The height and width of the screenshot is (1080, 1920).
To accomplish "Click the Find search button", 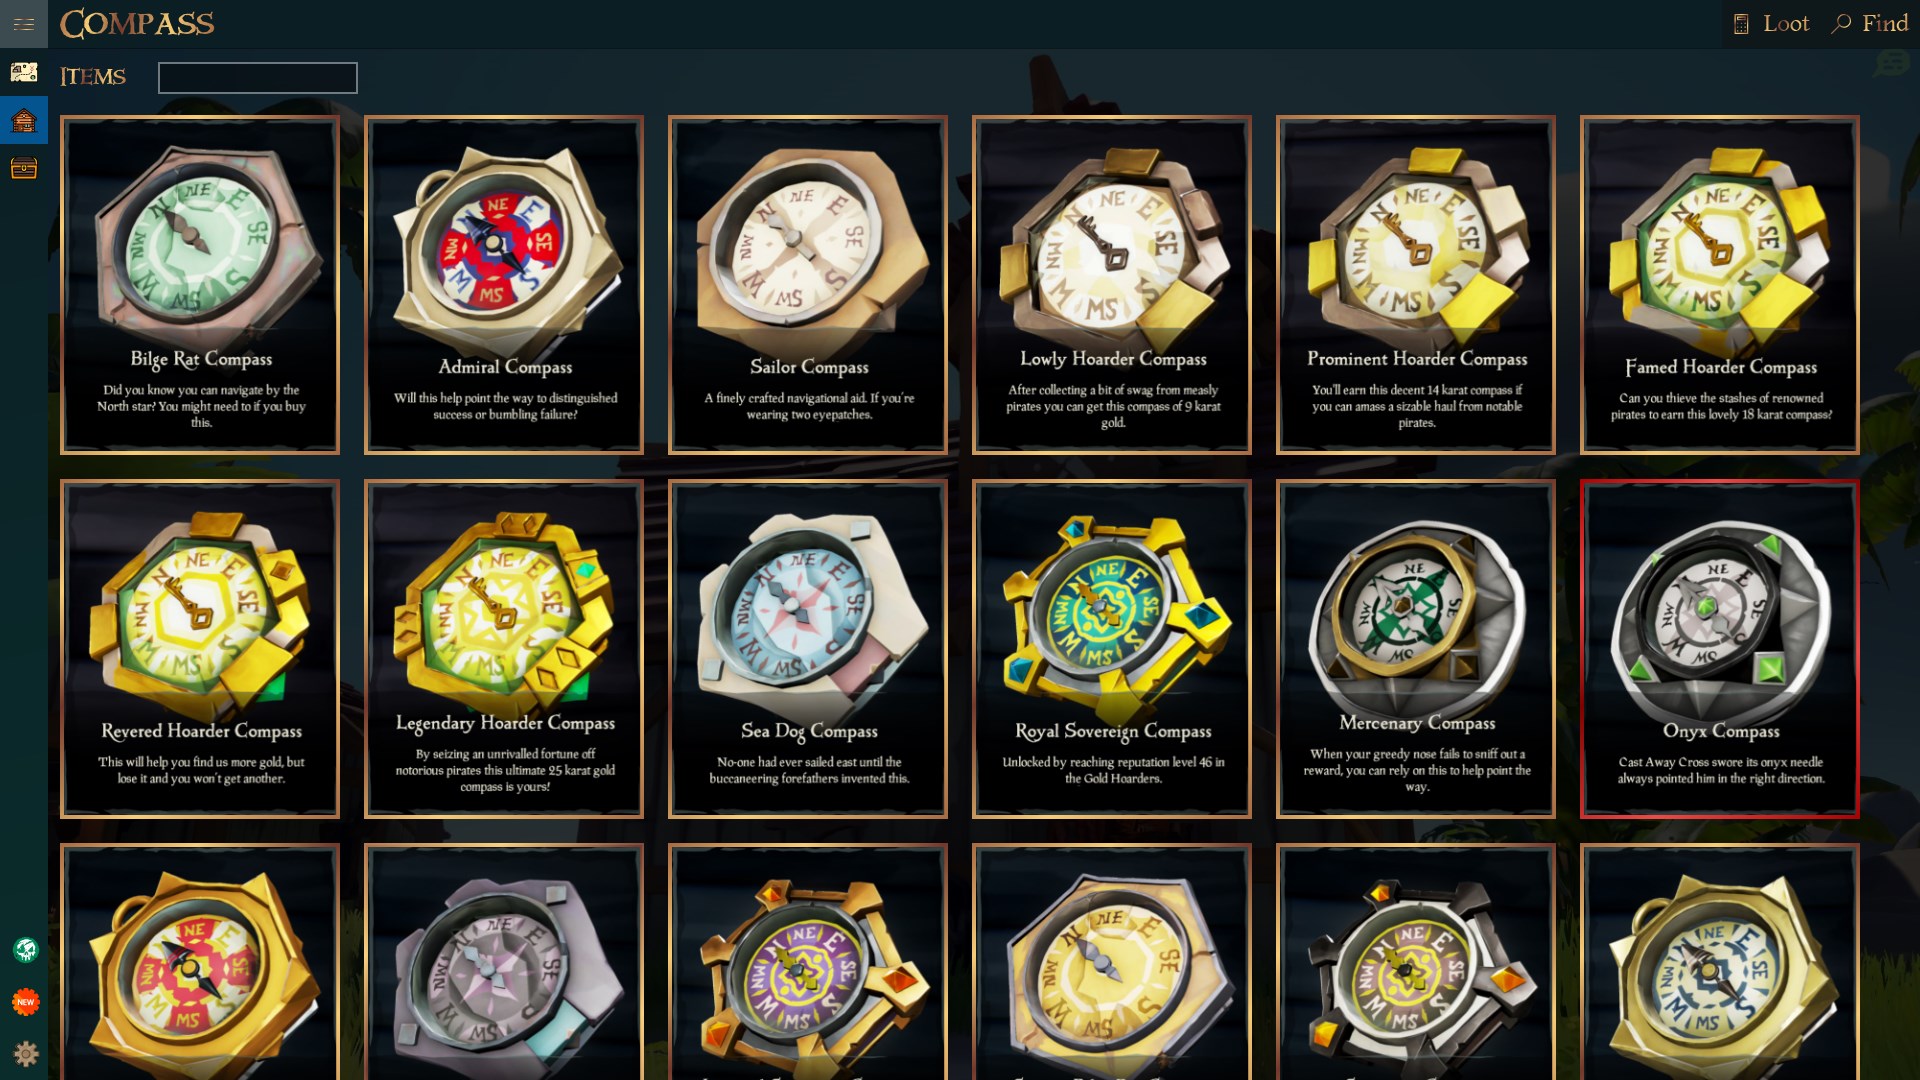I will [x=1869, y=24].
